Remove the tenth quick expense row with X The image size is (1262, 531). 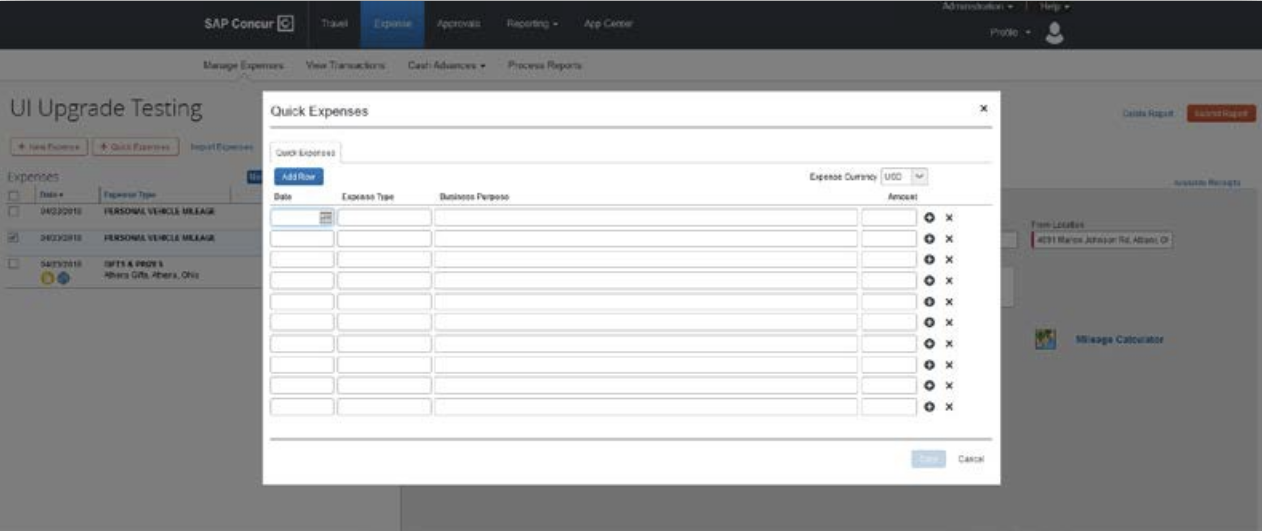click(949, 406)
